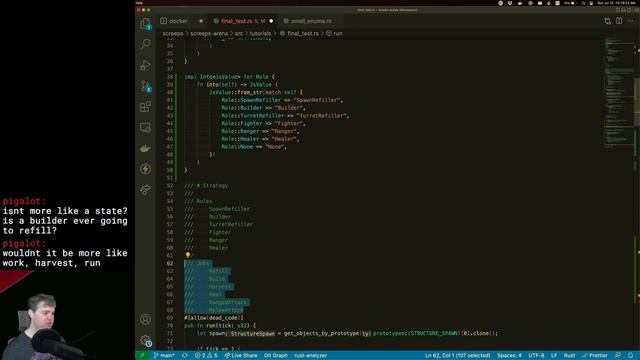Open the Explorer view in activity bar
Viewport: 640px width, 360px height.
click(x=146, y=24)
